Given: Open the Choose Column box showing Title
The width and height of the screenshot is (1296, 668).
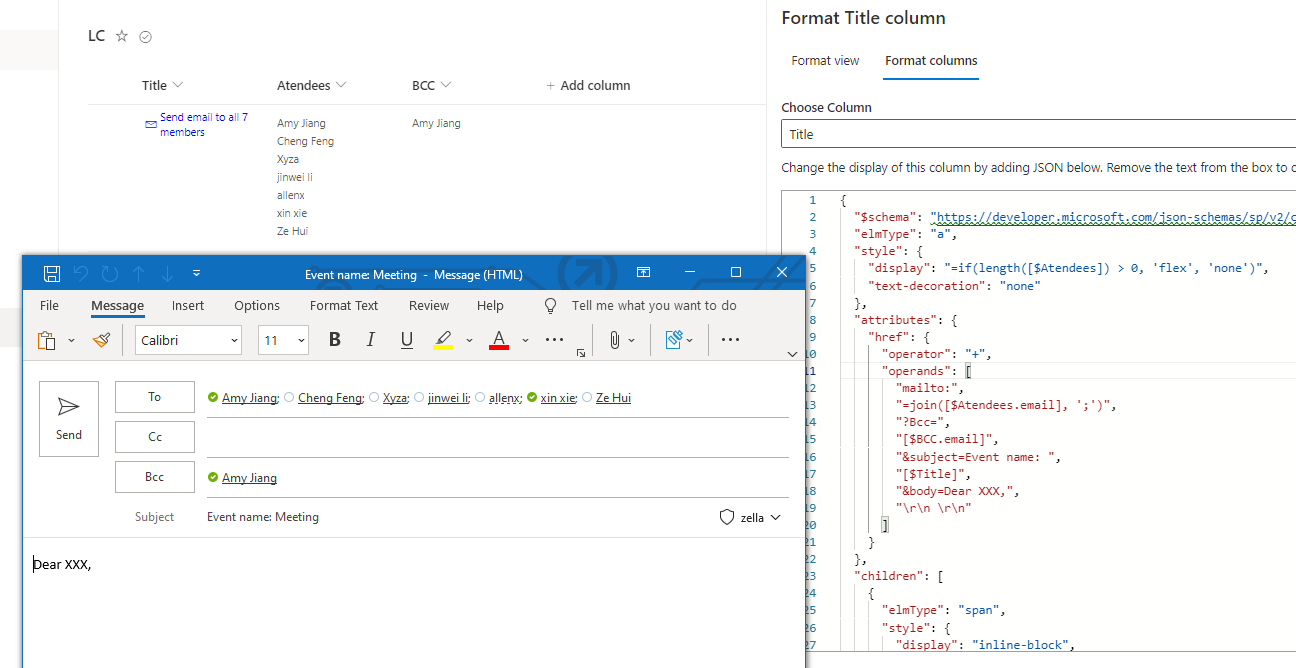Looking at the screenshot, I should pyautogui.click(x=1038, y=134).
